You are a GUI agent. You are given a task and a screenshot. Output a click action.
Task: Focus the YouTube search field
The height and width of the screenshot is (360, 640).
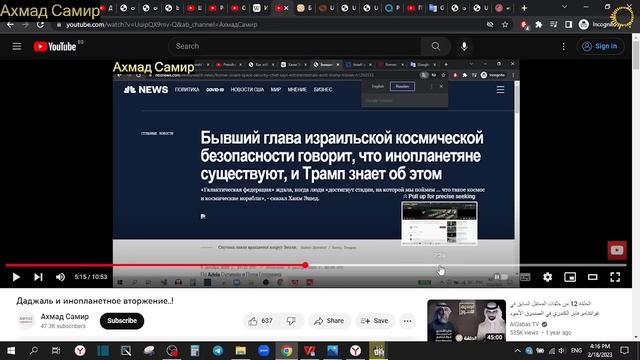(x=295, y=47)
